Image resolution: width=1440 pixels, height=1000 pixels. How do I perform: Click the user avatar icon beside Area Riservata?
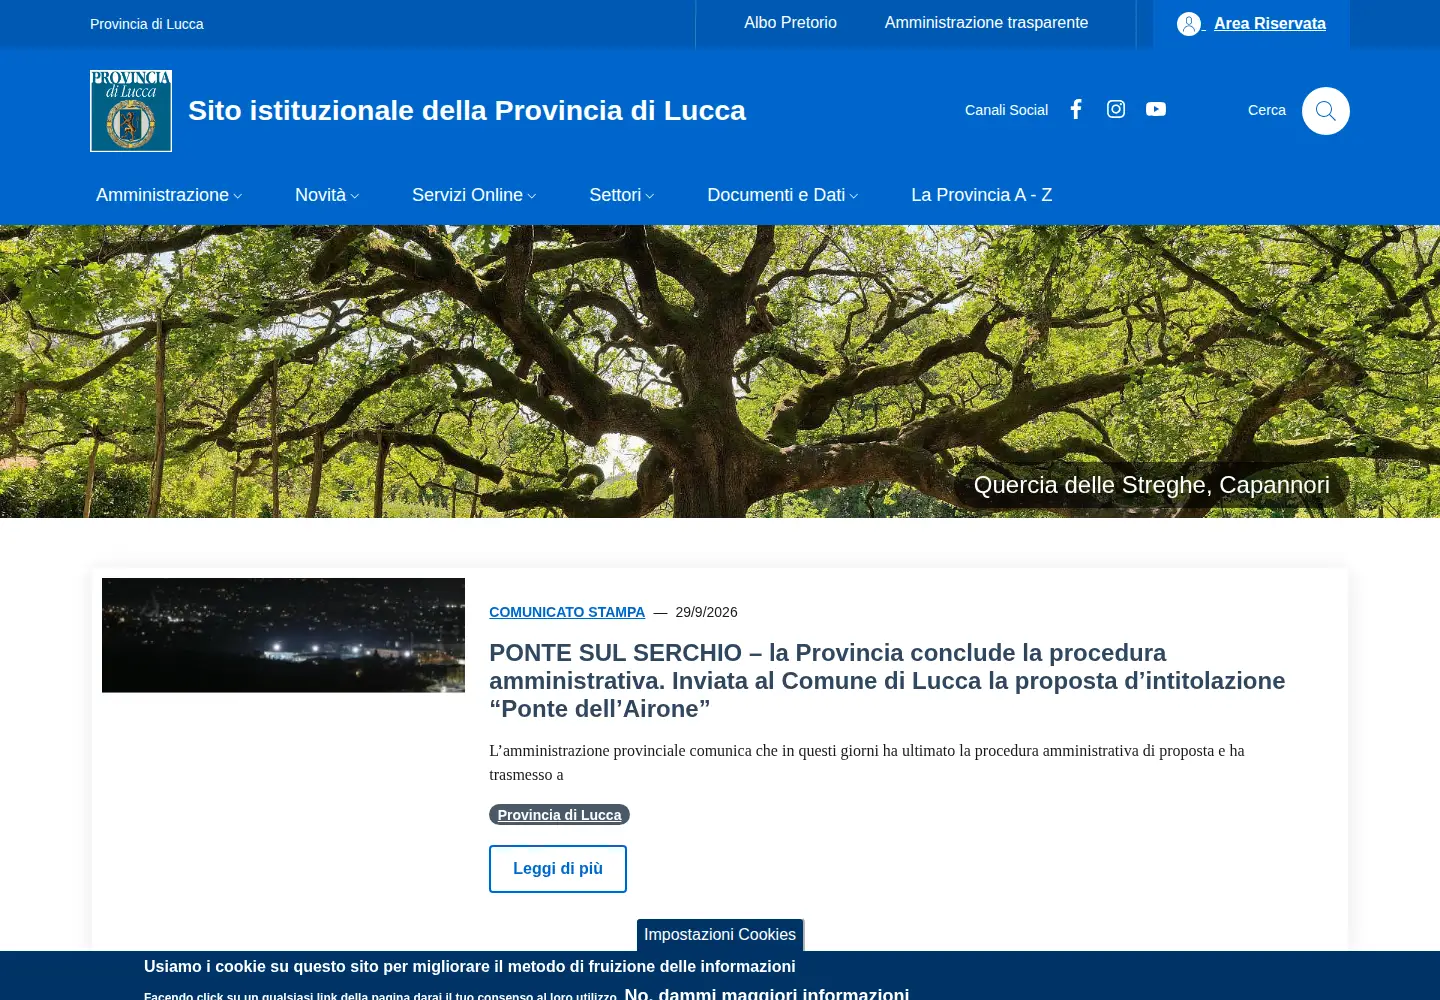[x=1189, y=24]
